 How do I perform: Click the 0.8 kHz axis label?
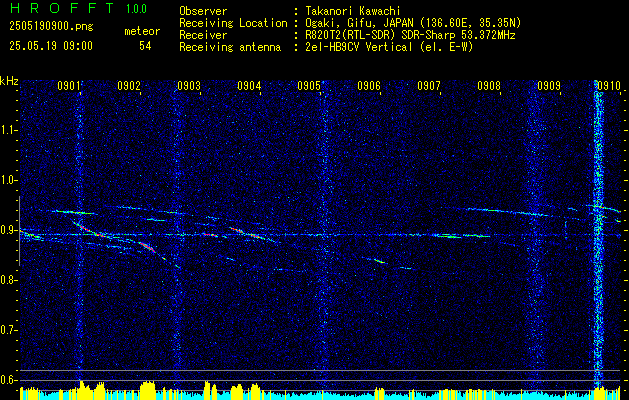(8, 280)
